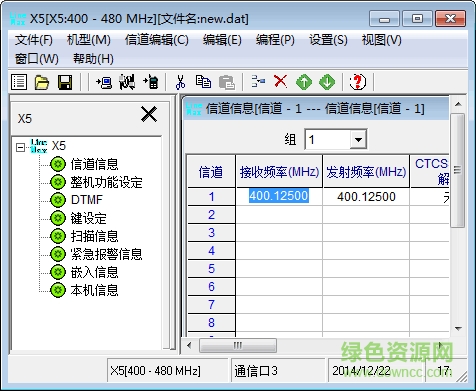Select channel row header 5
The image size is (476, 391).
(x=211, y=268)
